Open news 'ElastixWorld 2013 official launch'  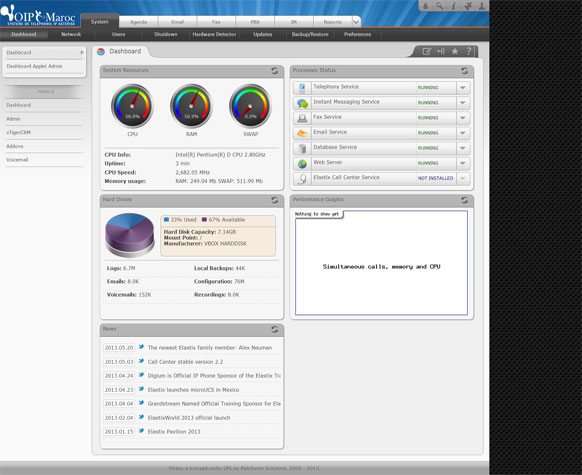pyautogui.click(x=189, y=418)
